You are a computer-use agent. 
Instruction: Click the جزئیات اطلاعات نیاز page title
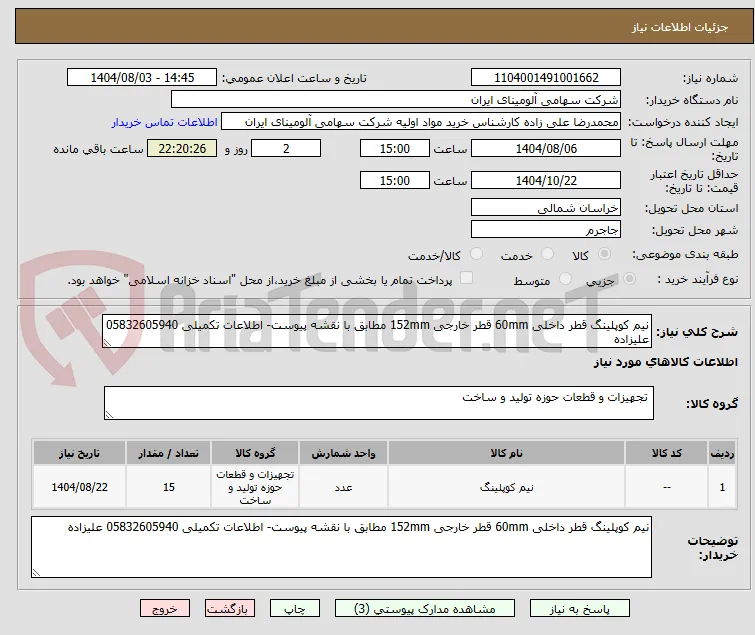pos(679,27)
